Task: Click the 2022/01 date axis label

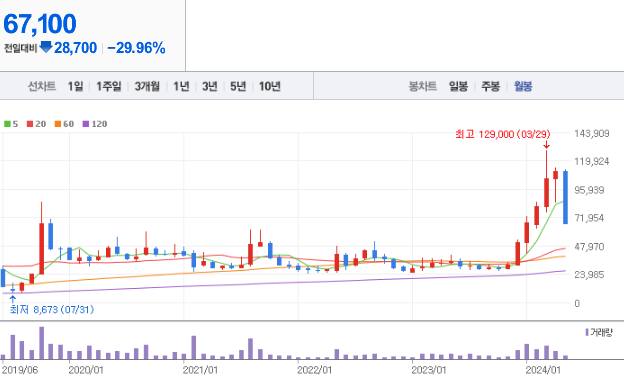Action: (x=314, y=370)
